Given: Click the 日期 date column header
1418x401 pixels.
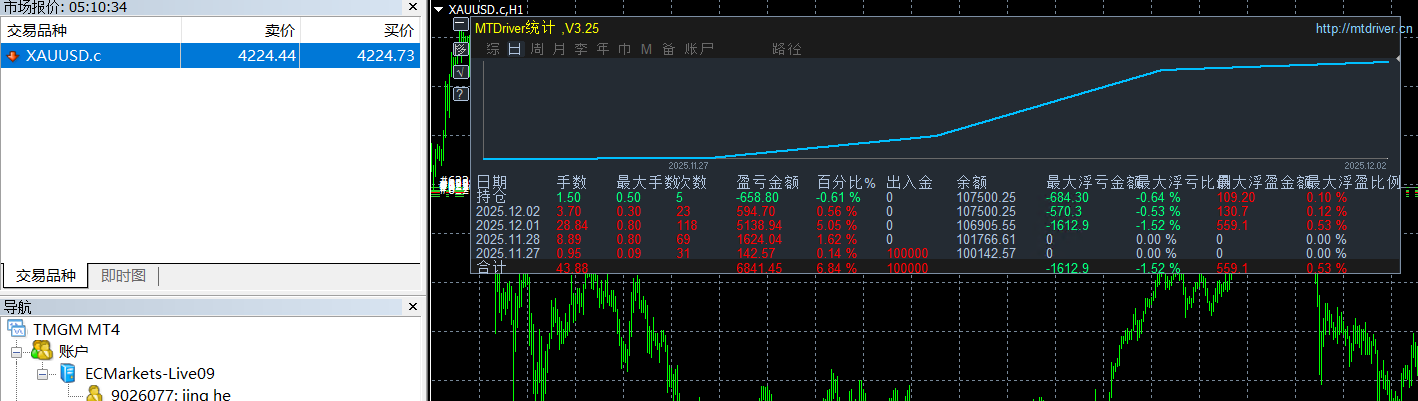Looking at the screenshot, I should coord(491,182).
